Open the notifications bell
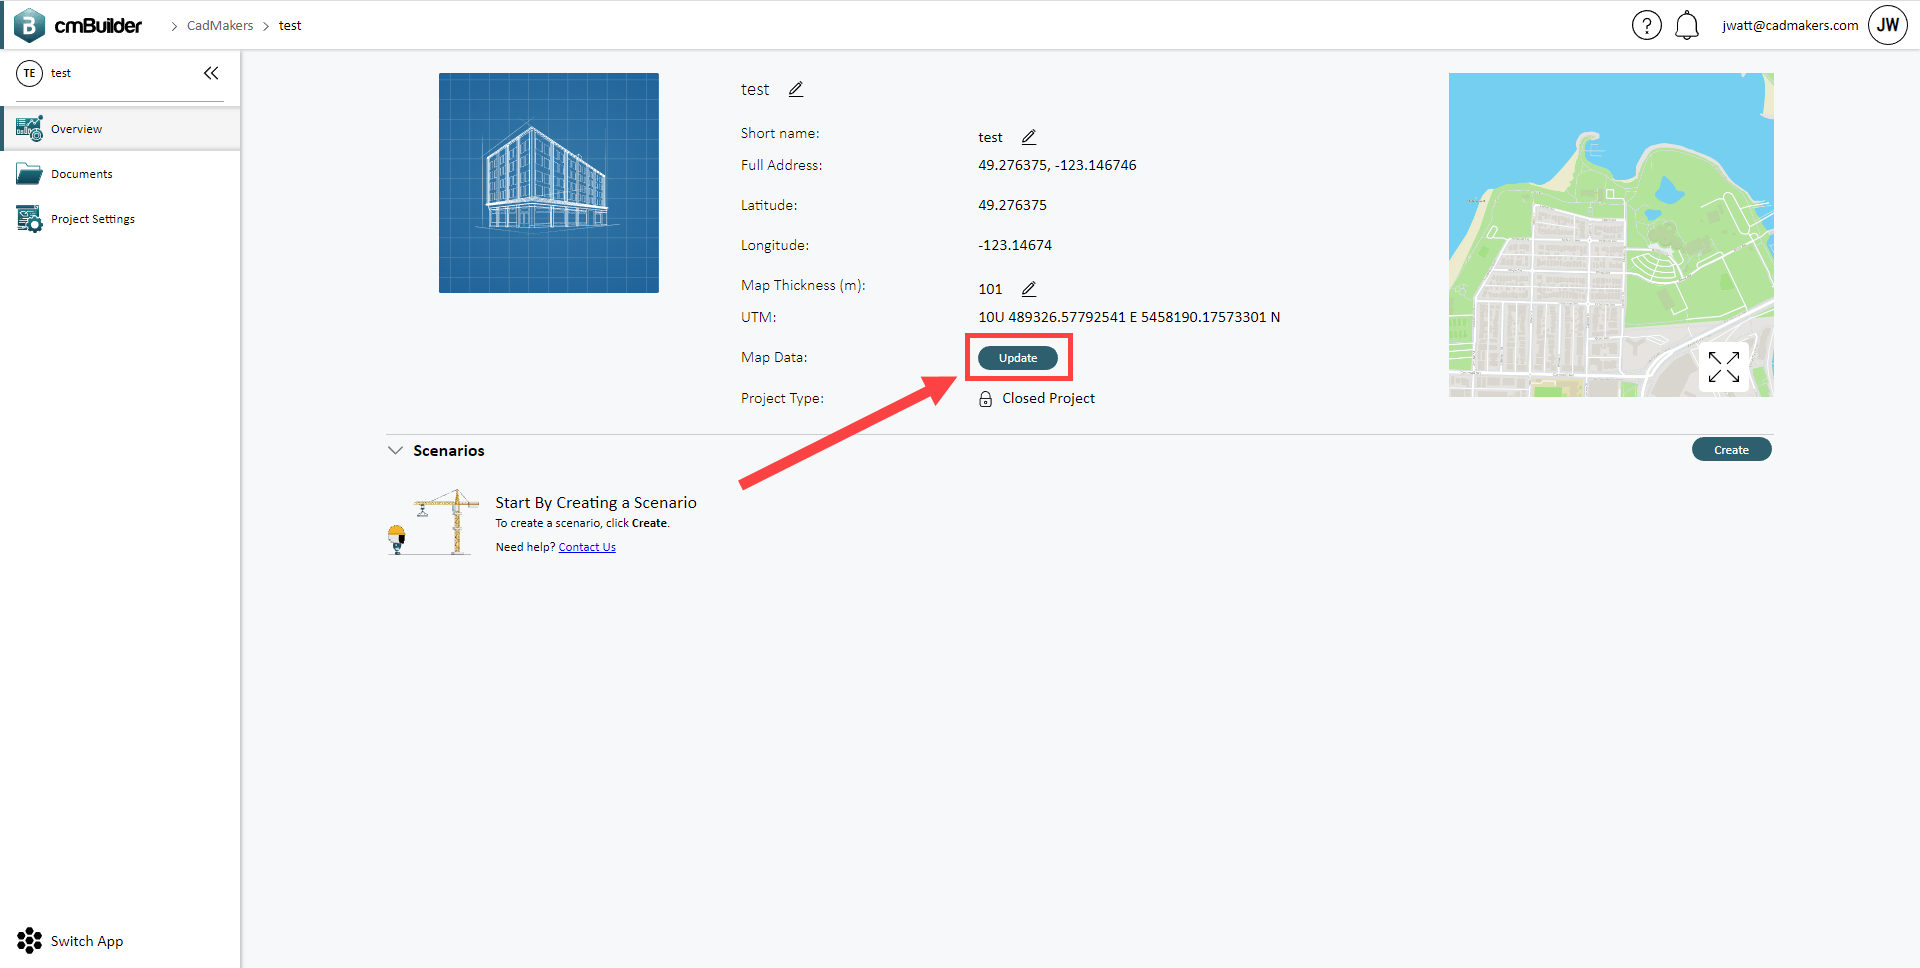The image size is (1920, 968). click(x=1687, y=25)
